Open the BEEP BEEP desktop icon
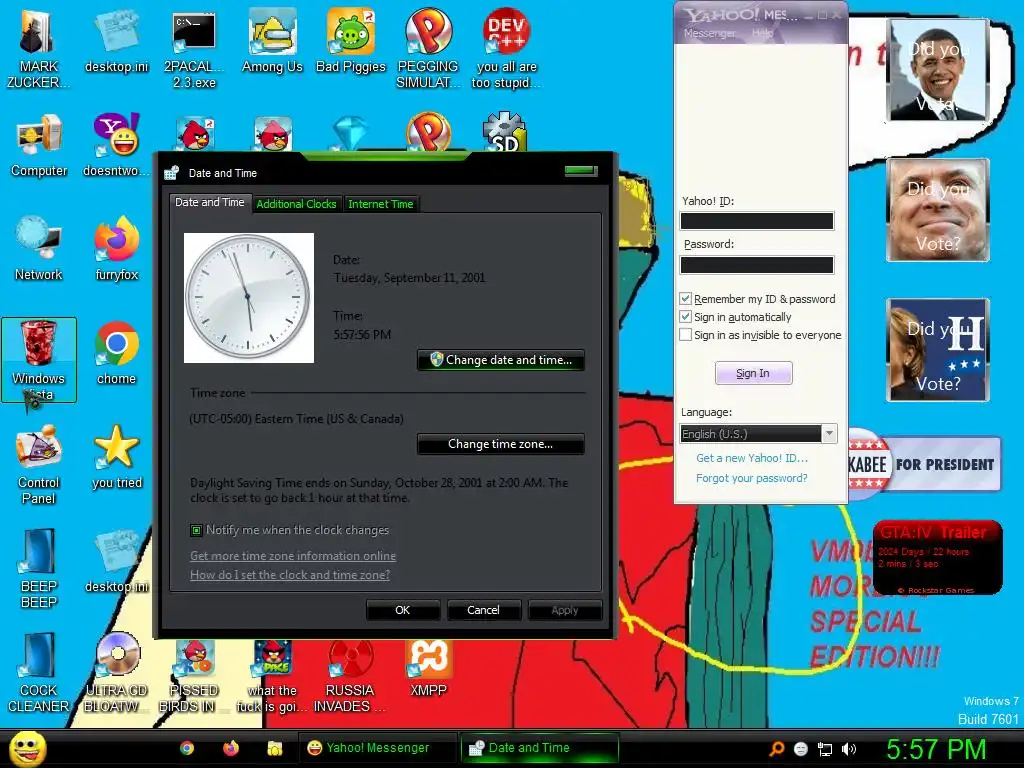1024x768 pixels. pyautogui.click(x=39, y=568)
